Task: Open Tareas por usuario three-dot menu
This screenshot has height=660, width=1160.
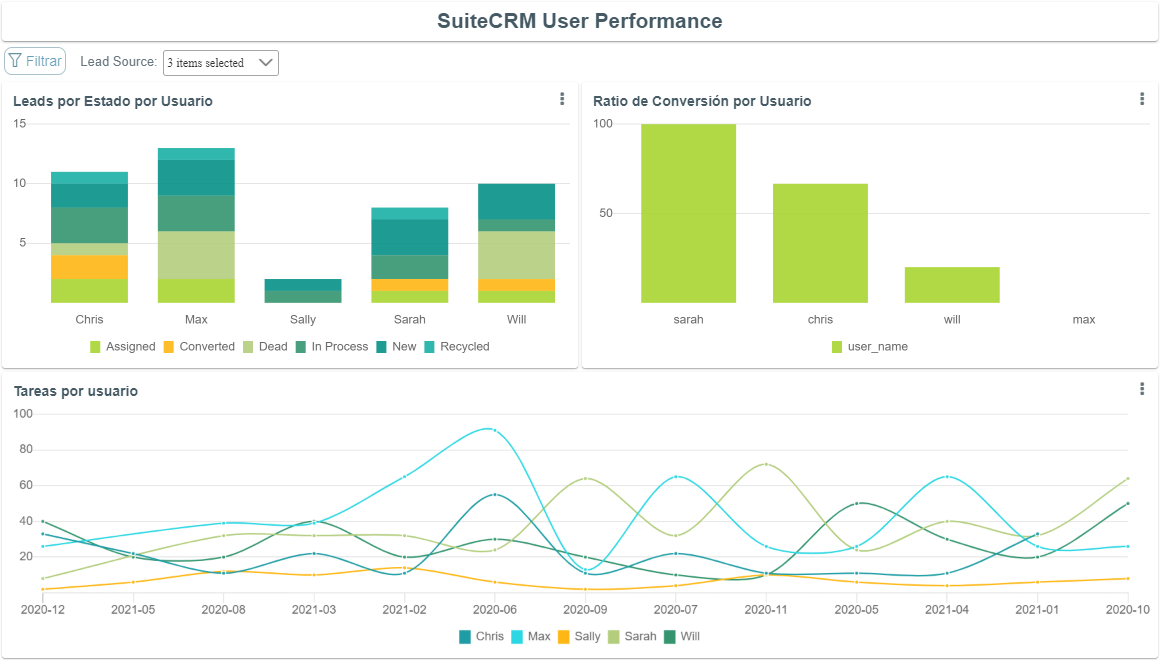Action: [x=1142, y=389]
